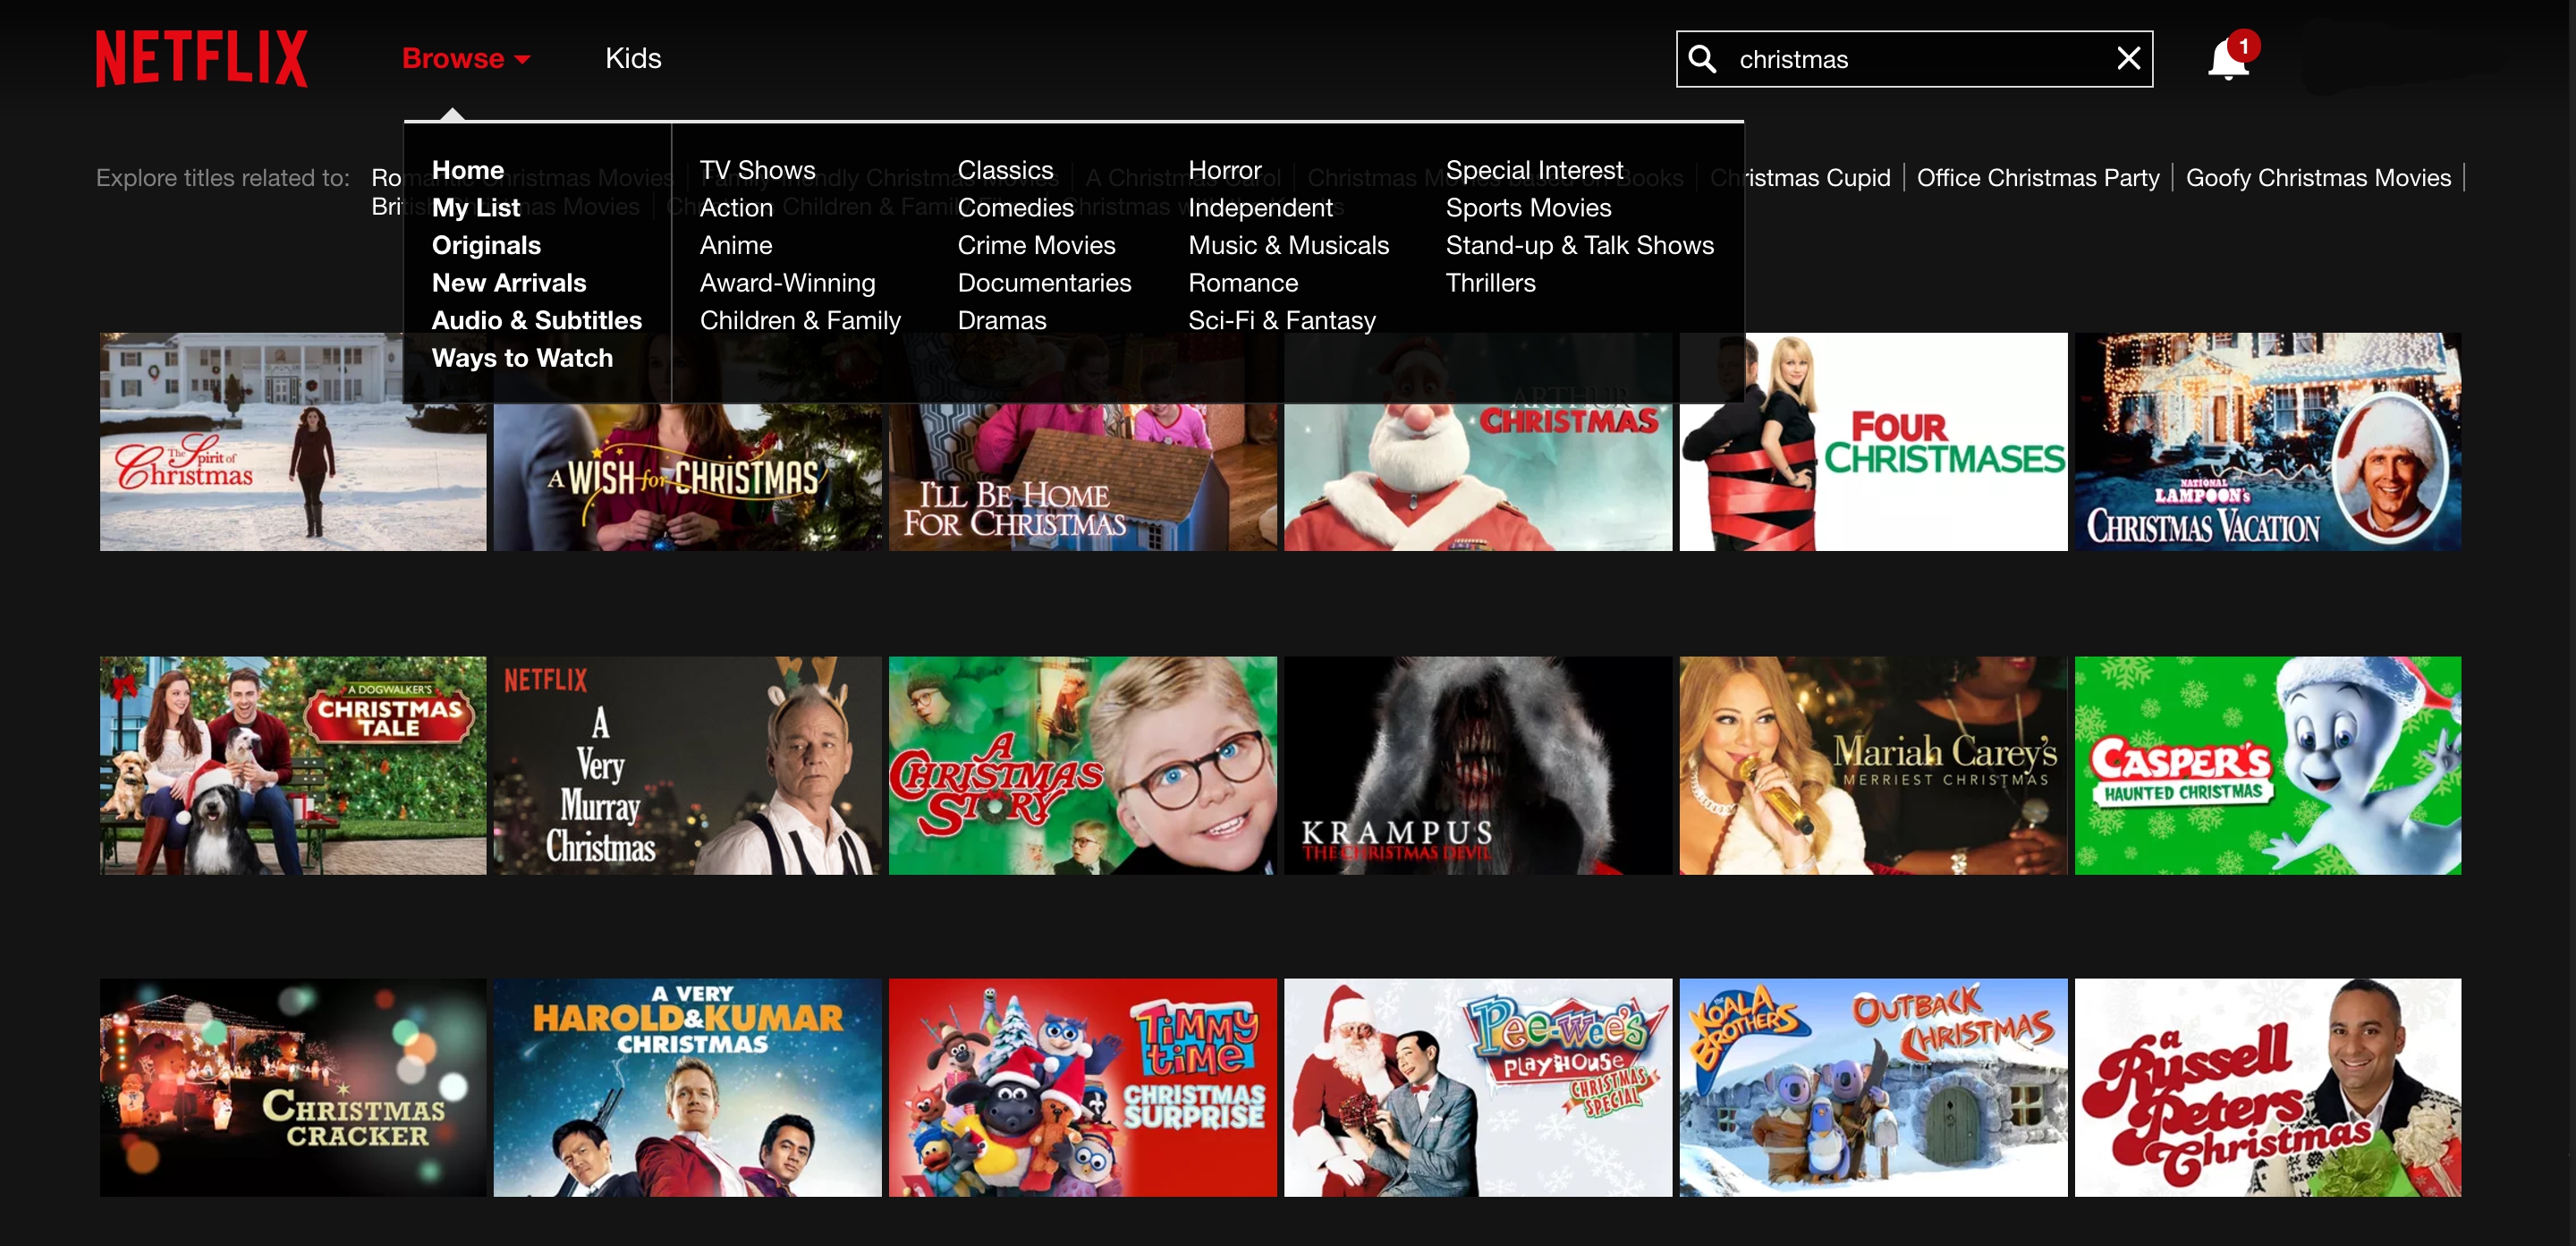Image resolution: width=2576 pixels, height=1246 pixels.
Task: Open the Horror genre
Action: (1224, 170)
